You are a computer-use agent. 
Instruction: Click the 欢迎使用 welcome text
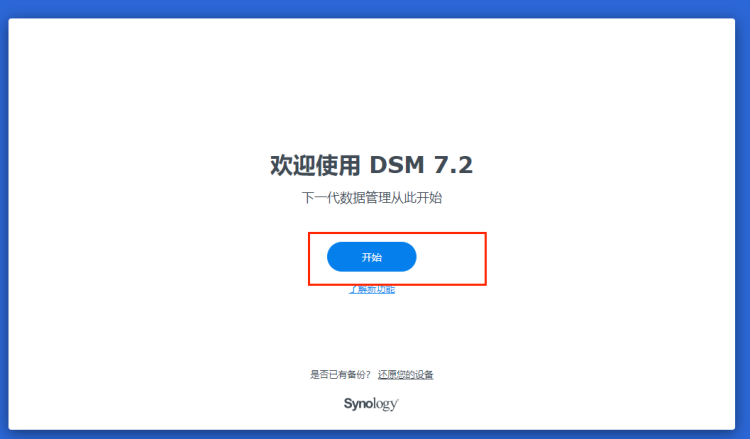(315, 165)
